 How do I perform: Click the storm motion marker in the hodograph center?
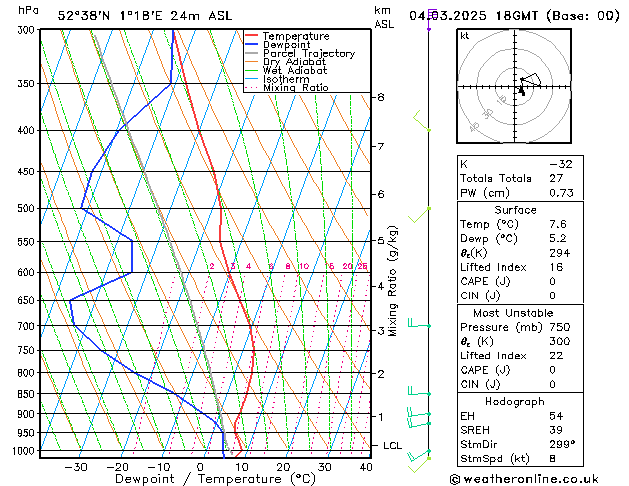[521, 92]
